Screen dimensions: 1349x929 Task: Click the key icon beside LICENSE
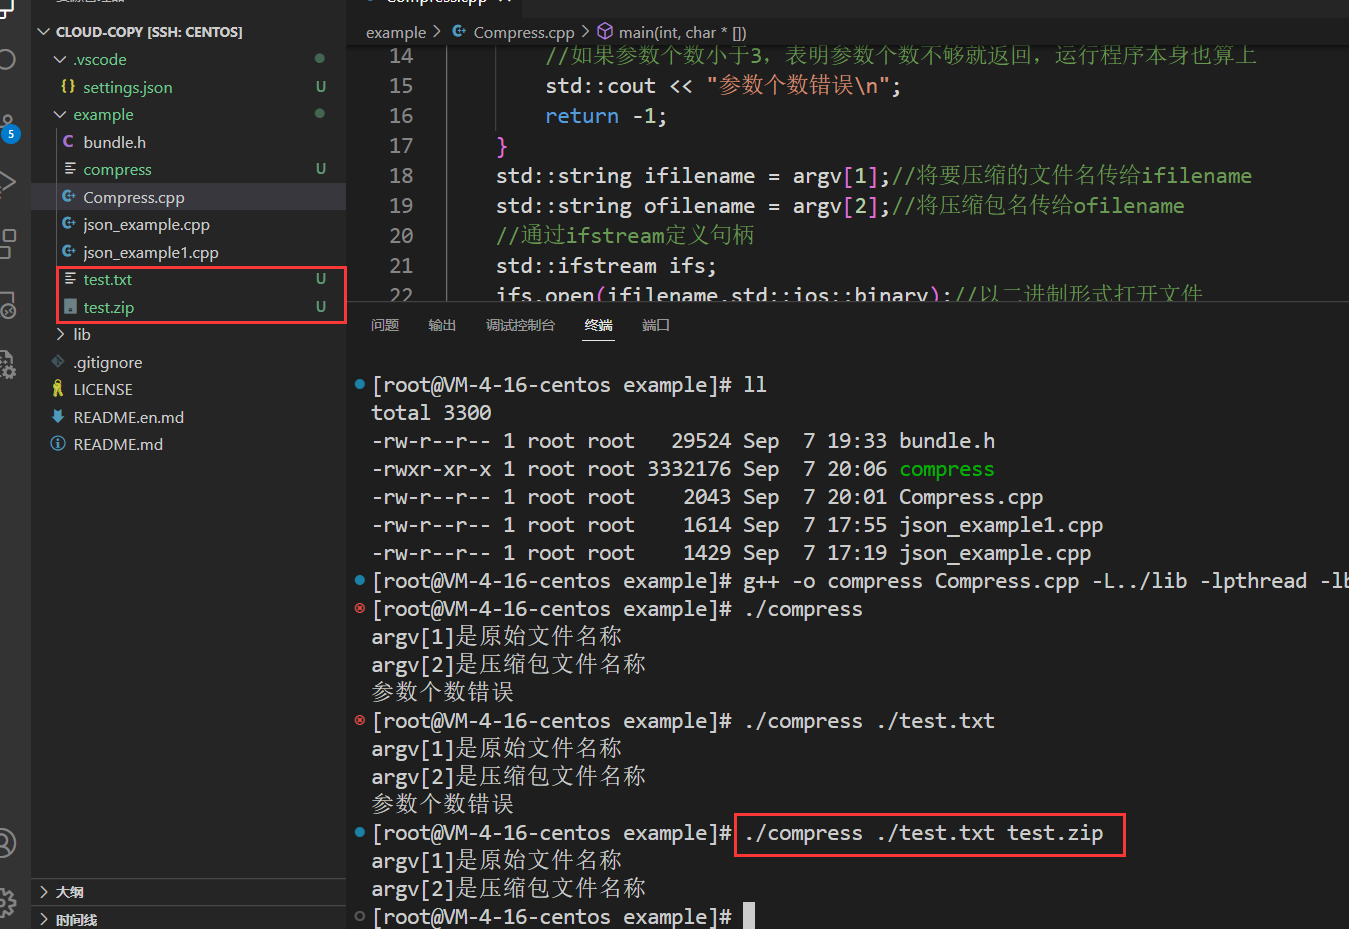[58, 389]
